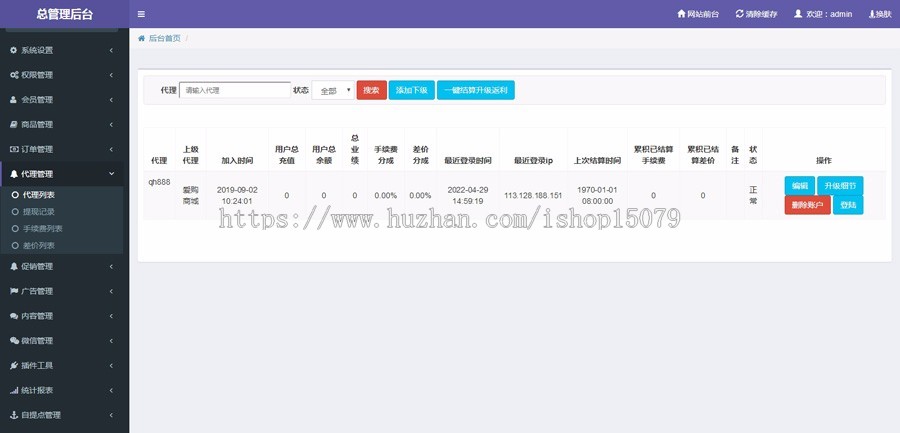This screenshot has height=433, width=900.
Task: Click the circle icon beside 手续费列表
Action: coord(15,229)
